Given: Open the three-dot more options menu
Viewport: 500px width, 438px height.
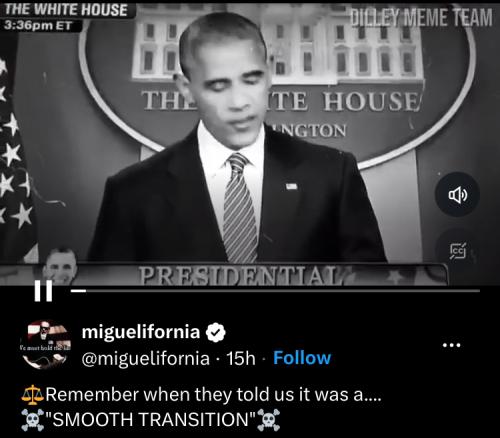Looking at the screenshot, I should click(452, 345).
